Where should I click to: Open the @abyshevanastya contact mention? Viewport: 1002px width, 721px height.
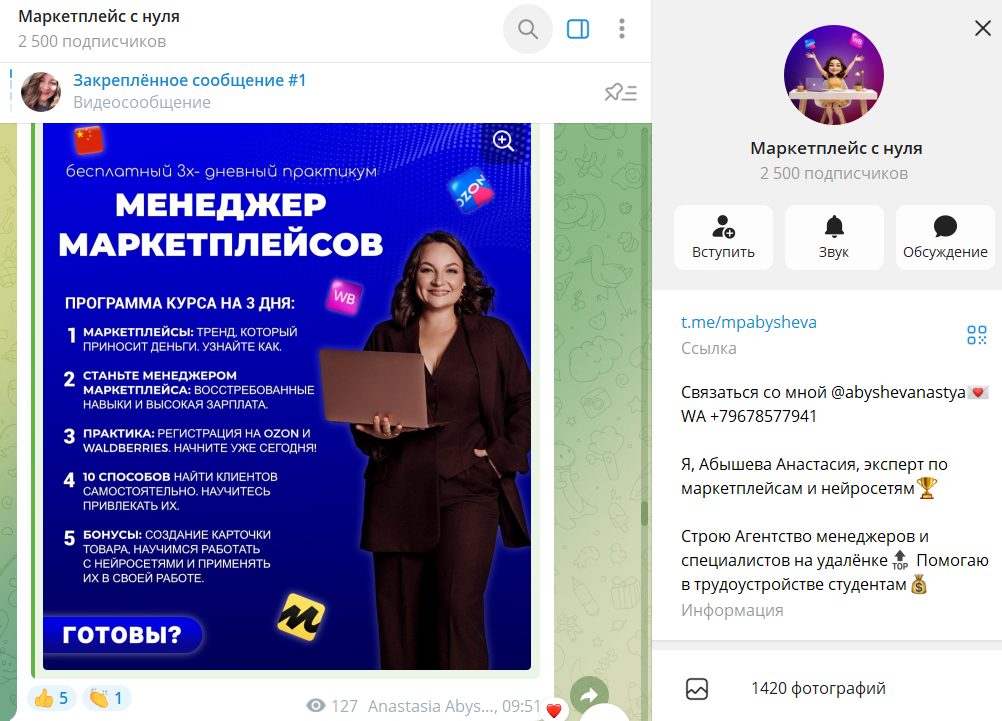pyautogui.click(x=898, y=392)
